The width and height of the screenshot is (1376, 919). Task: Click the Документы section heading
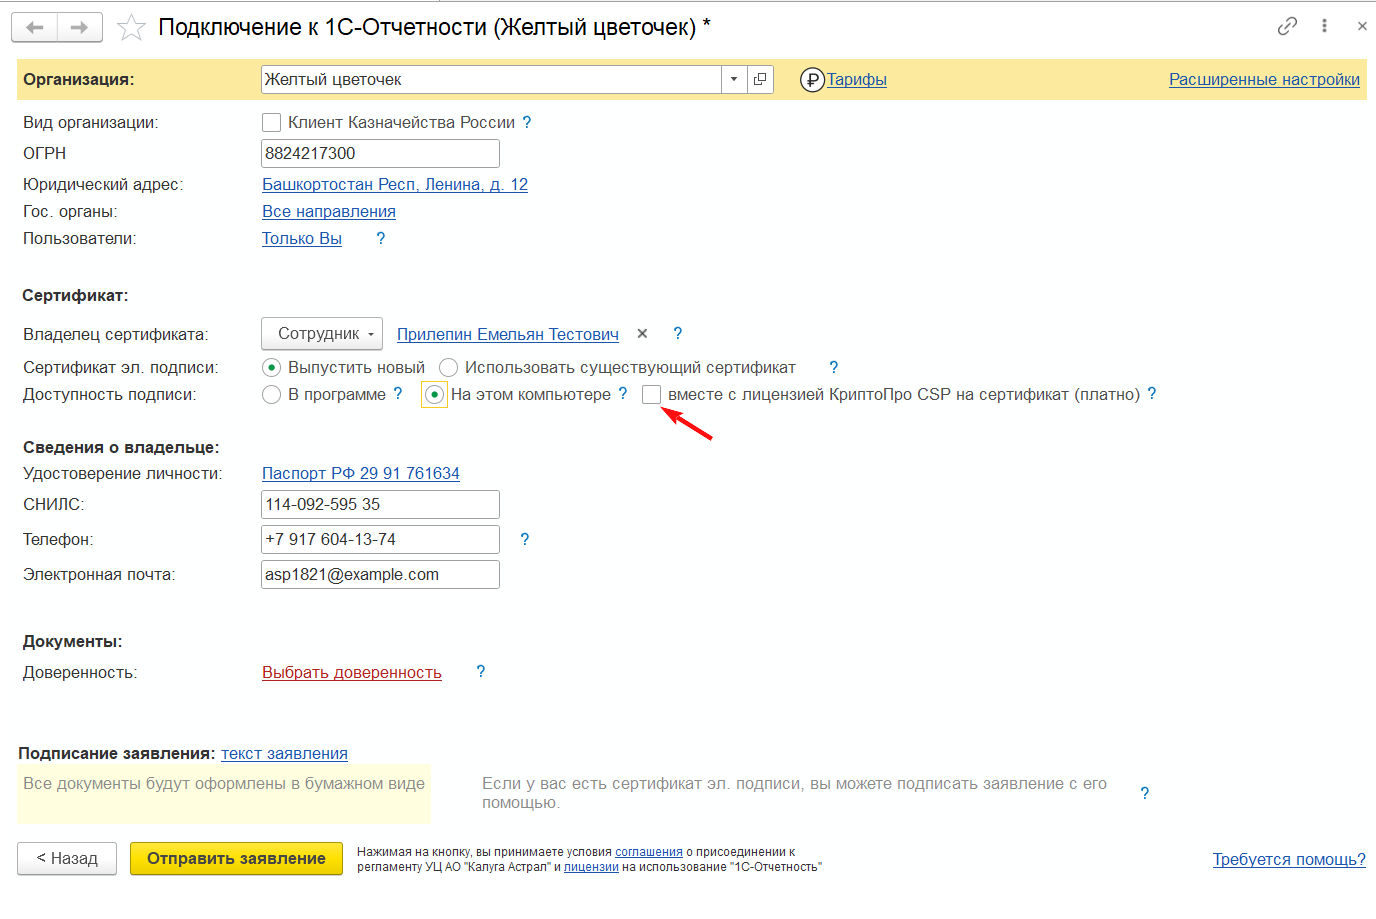(73, 641)
